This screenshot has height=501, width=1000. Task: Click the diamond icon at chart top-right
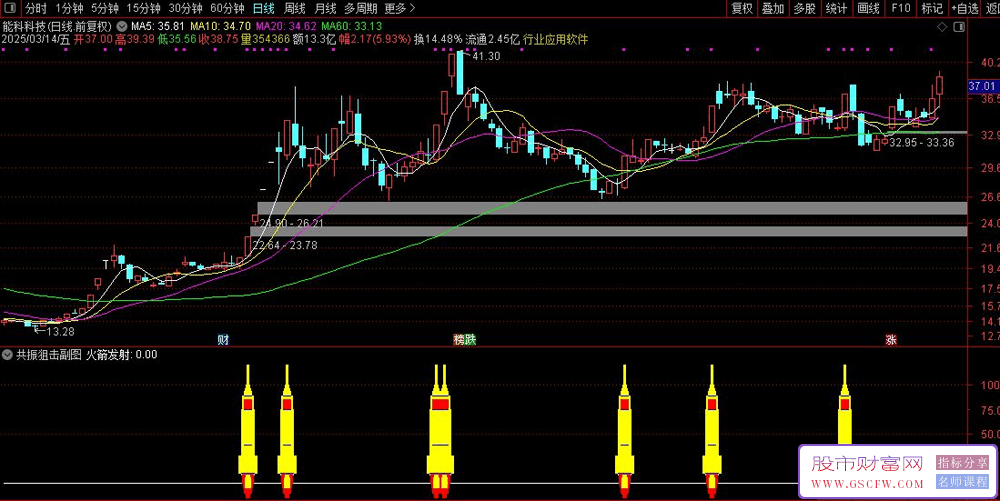coord(942,27)
